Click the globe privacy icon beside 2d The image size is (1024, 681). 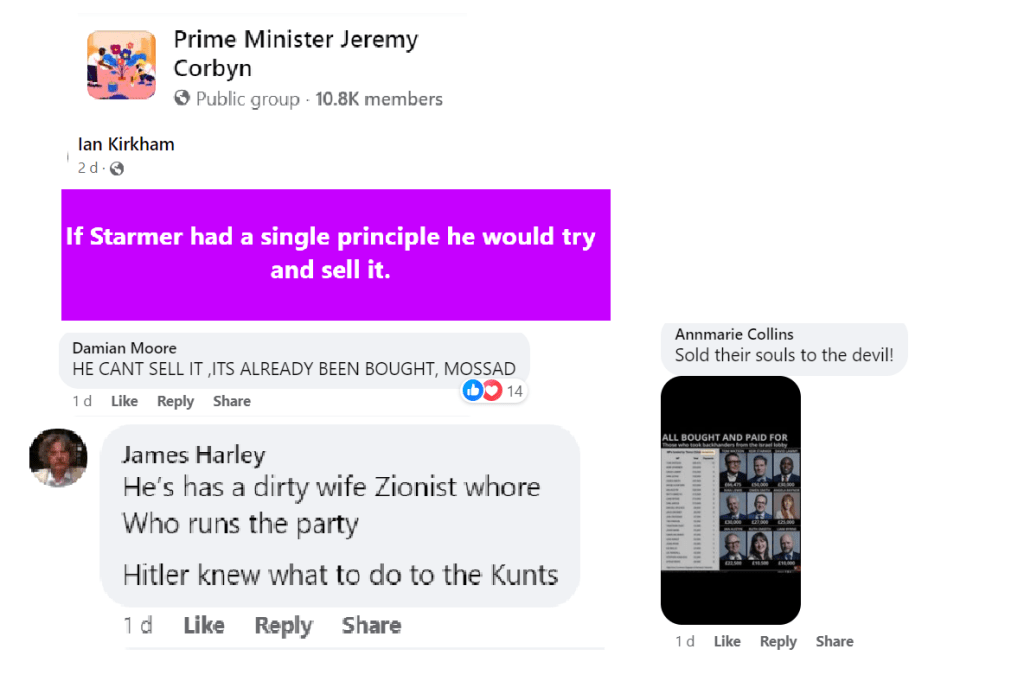(x=116, y=169)
